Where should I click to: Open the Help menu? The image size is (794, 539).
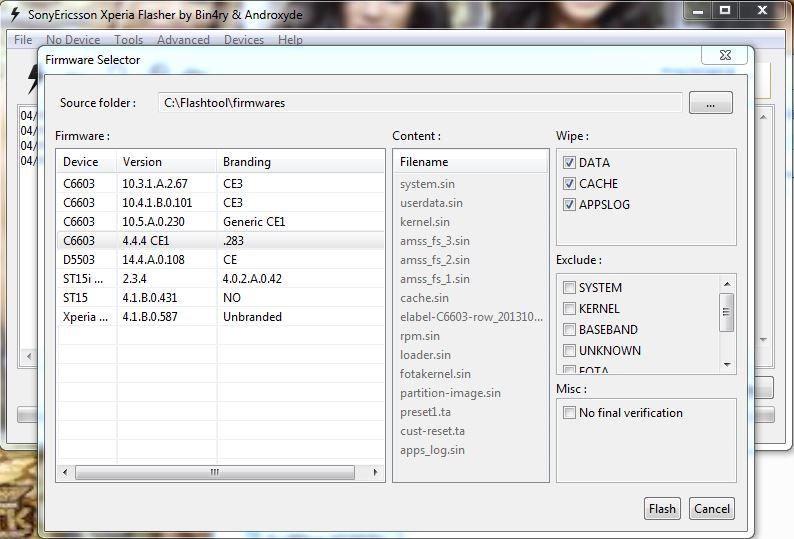290,40
